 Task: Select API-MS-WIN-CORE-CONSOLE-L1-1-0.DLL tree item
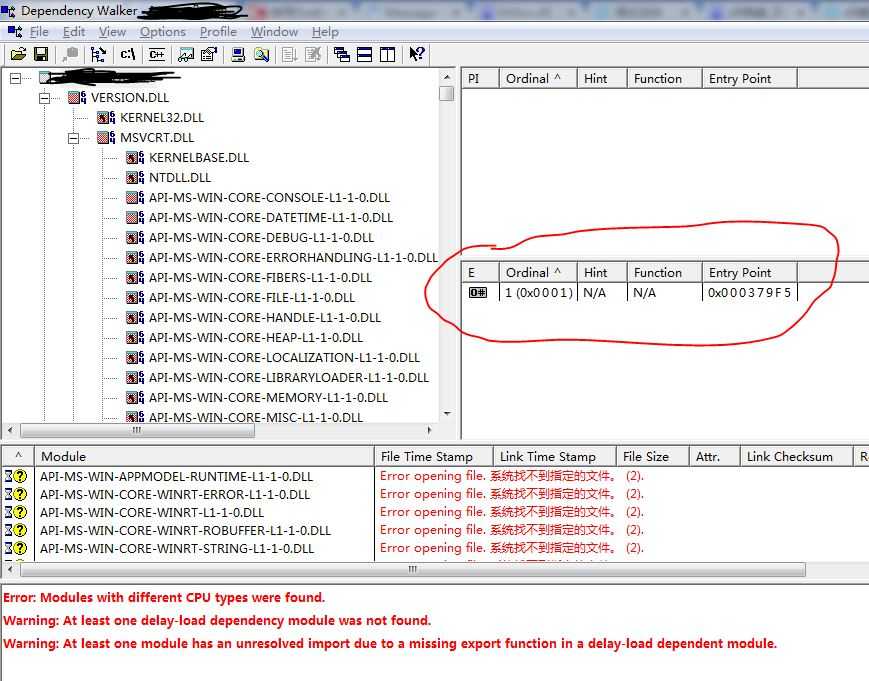click(x=269, y=198)
